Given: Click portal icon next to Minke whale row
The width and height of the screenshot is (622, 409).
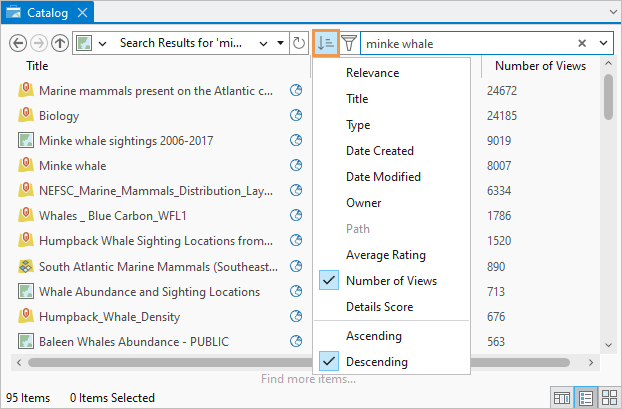Looking at the screenshot, I should 296,166.
